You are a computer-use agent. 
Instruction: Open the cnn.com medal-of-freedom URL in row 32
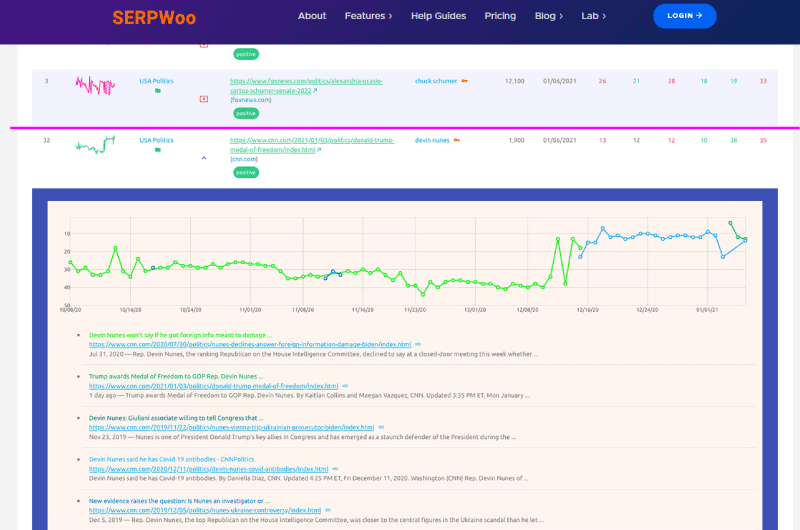pos(312,145)
